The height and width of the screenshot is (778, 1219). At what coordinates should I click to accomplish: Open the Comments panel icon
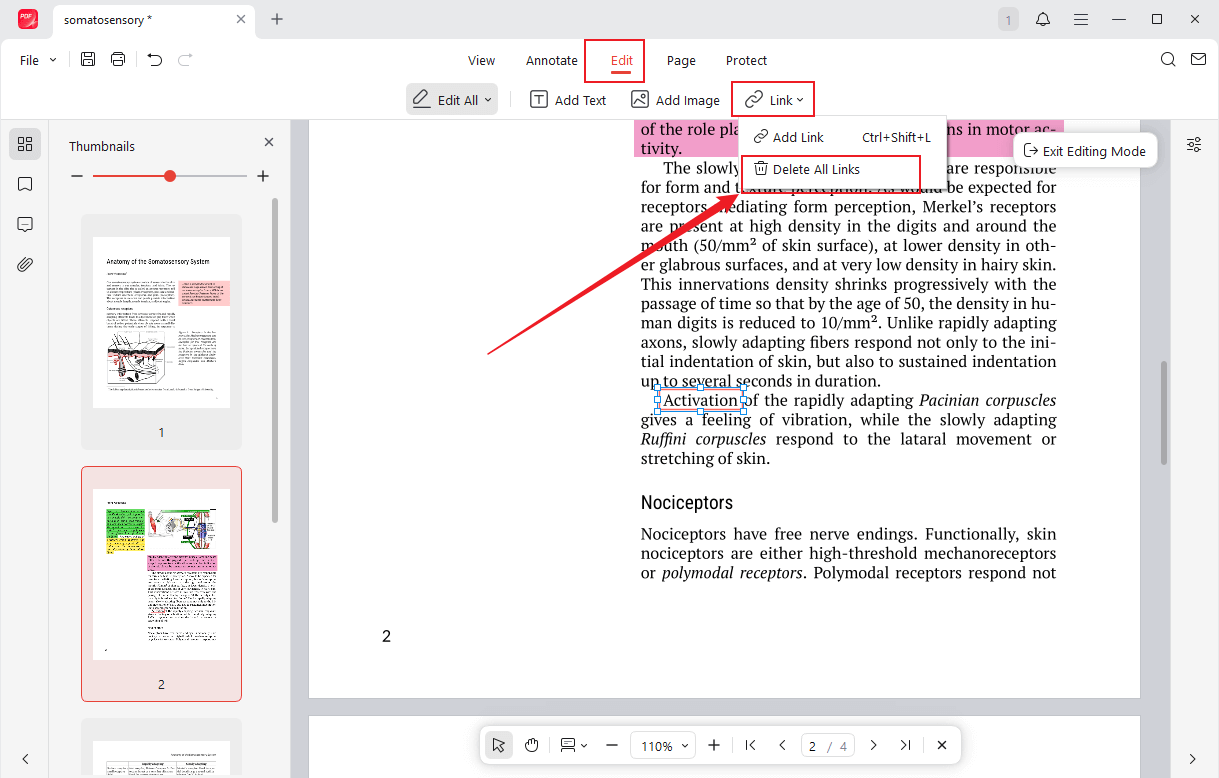tap(24, 224)
